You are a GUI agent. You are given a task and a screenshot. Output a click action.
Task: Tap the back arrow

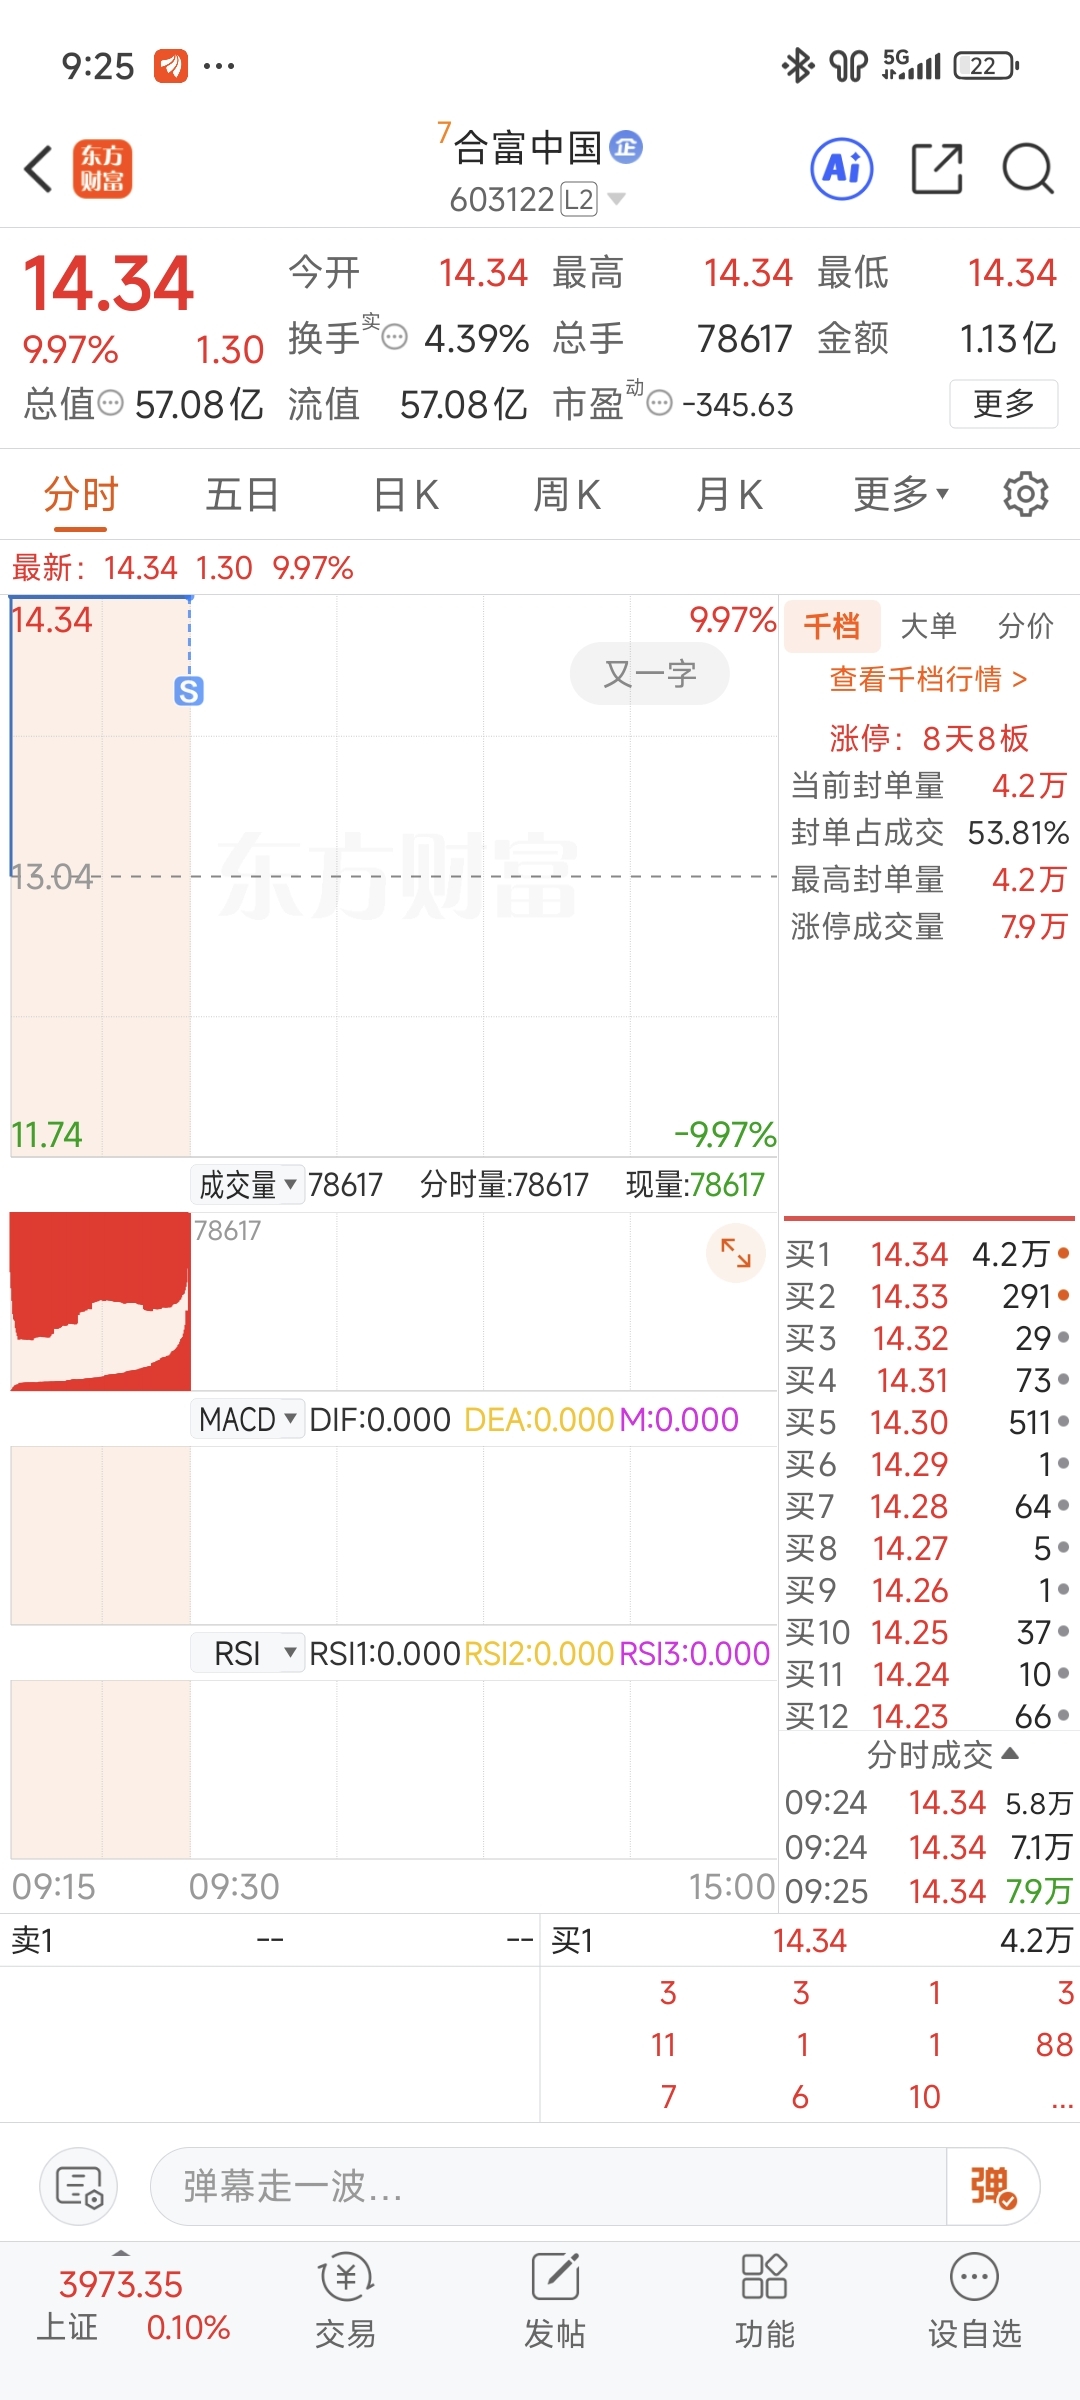click(x=38, y=168)
